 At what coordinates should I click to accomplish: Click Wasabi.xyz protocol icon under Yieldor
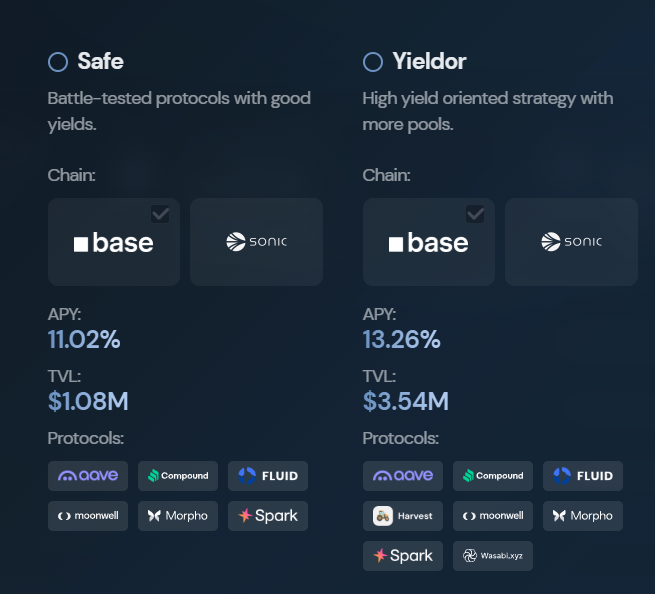click(492, 555)
